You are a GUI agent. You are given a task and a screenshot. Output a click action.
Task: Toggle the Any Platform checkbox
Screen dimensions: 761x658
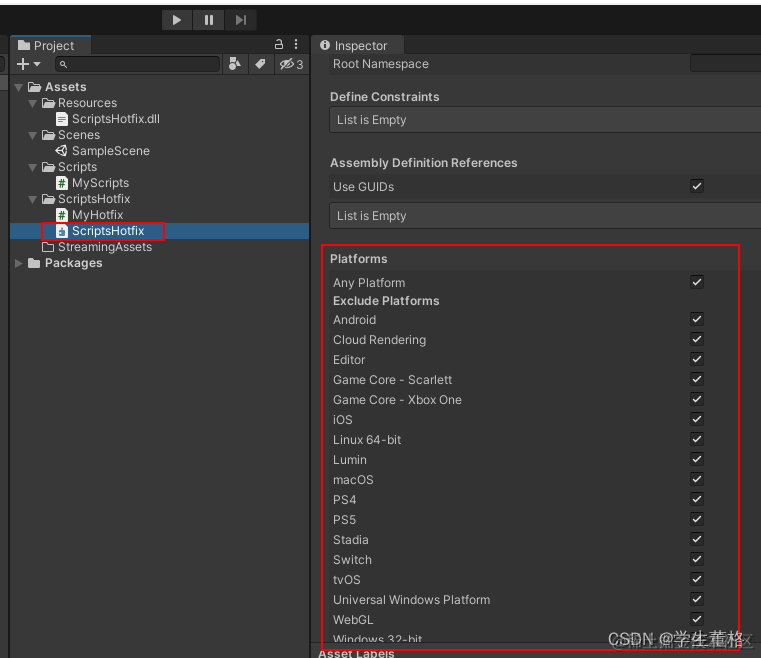click(x=697, y=282)
